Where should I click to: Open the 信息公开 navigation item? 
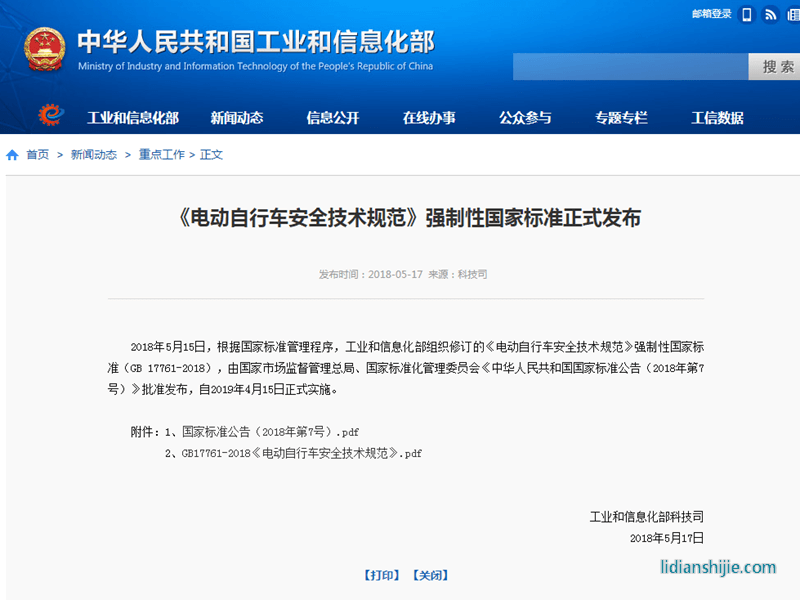(x=332, y=118)
